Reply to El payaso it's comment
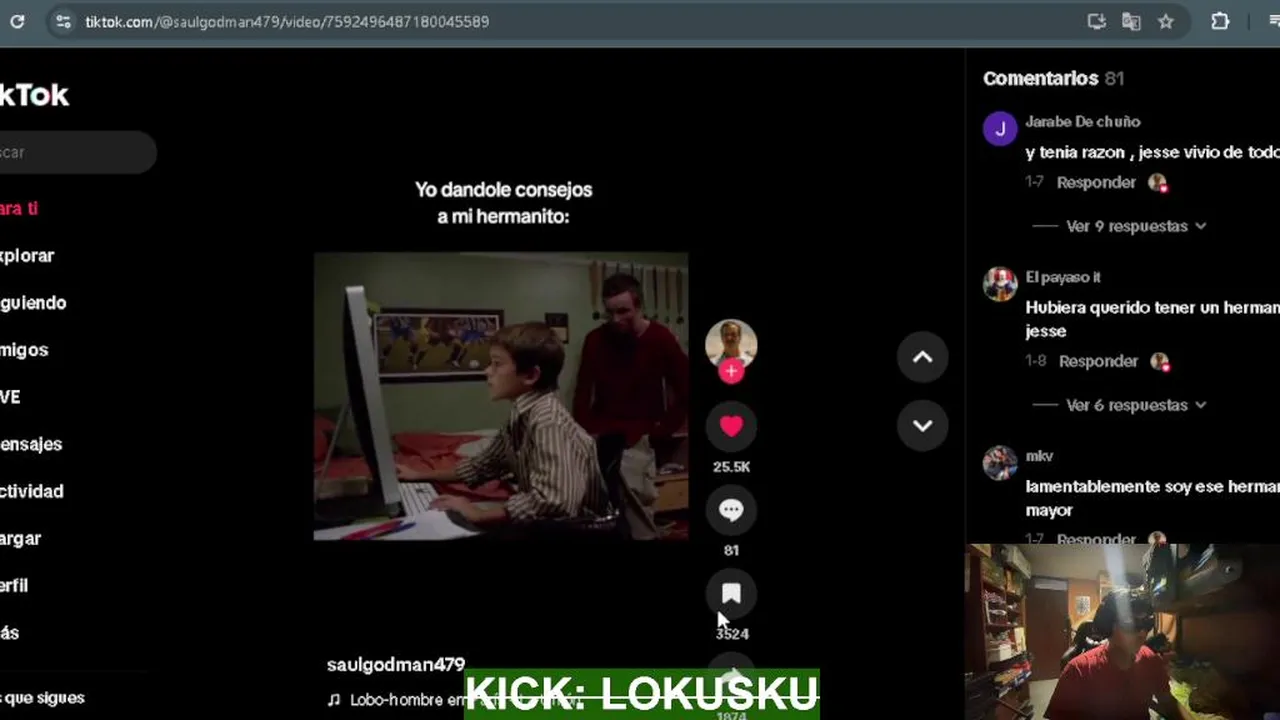This screenshot has height=720, width=1280. [1098, 361]
